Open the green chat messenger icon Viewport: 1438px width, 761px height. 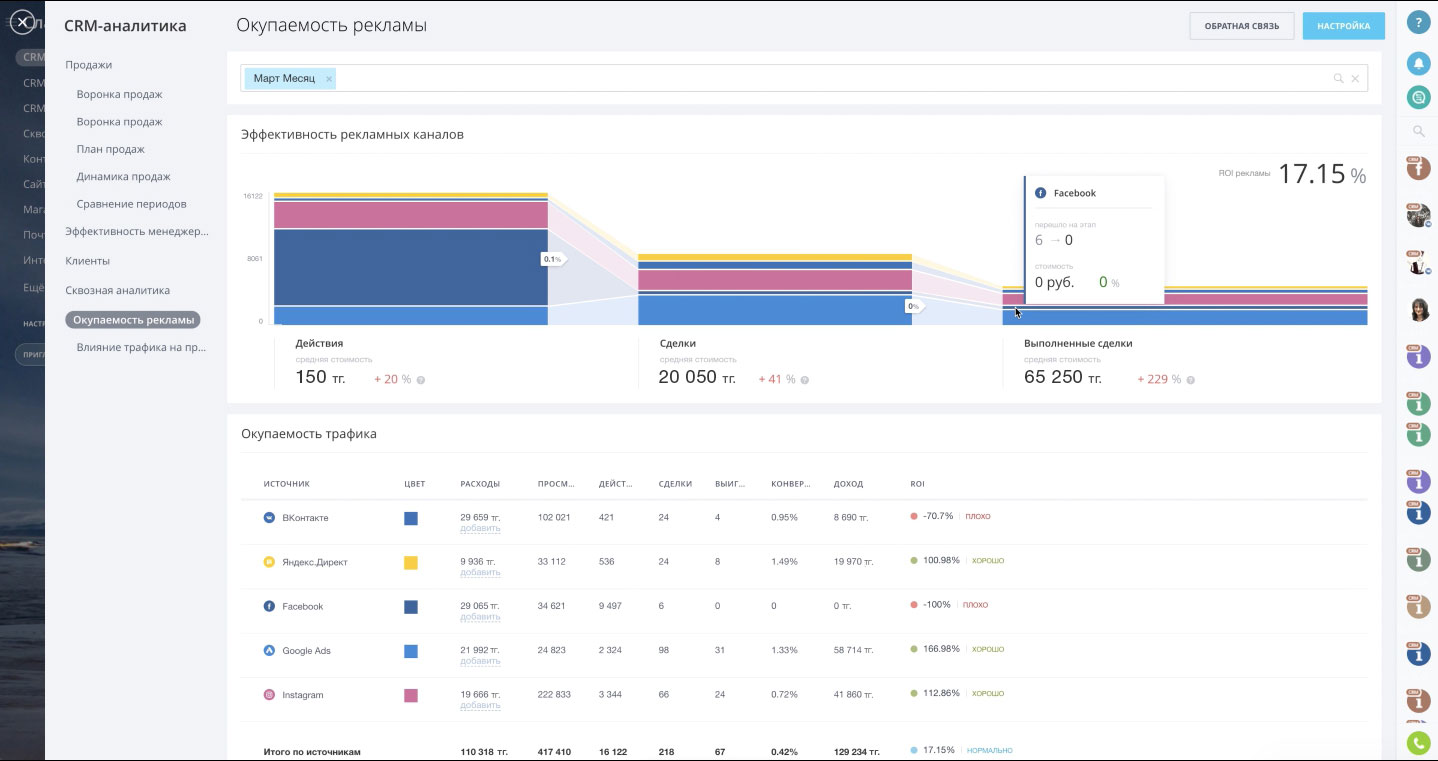(1417, 97)
